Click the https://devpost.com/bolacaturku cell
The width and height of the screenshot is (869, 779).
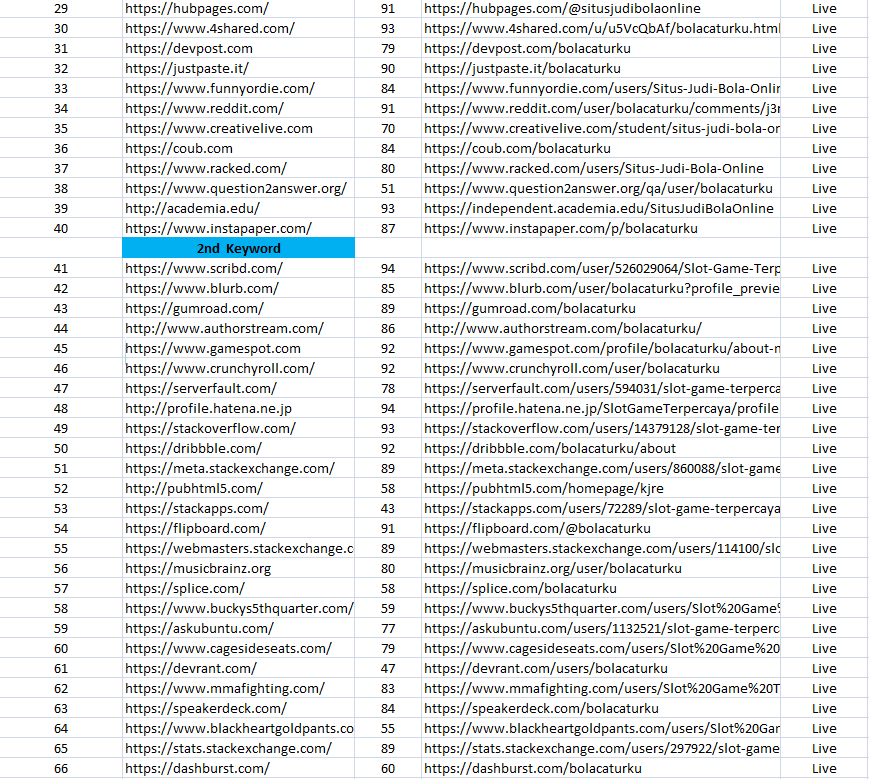(x=601, y=48)
